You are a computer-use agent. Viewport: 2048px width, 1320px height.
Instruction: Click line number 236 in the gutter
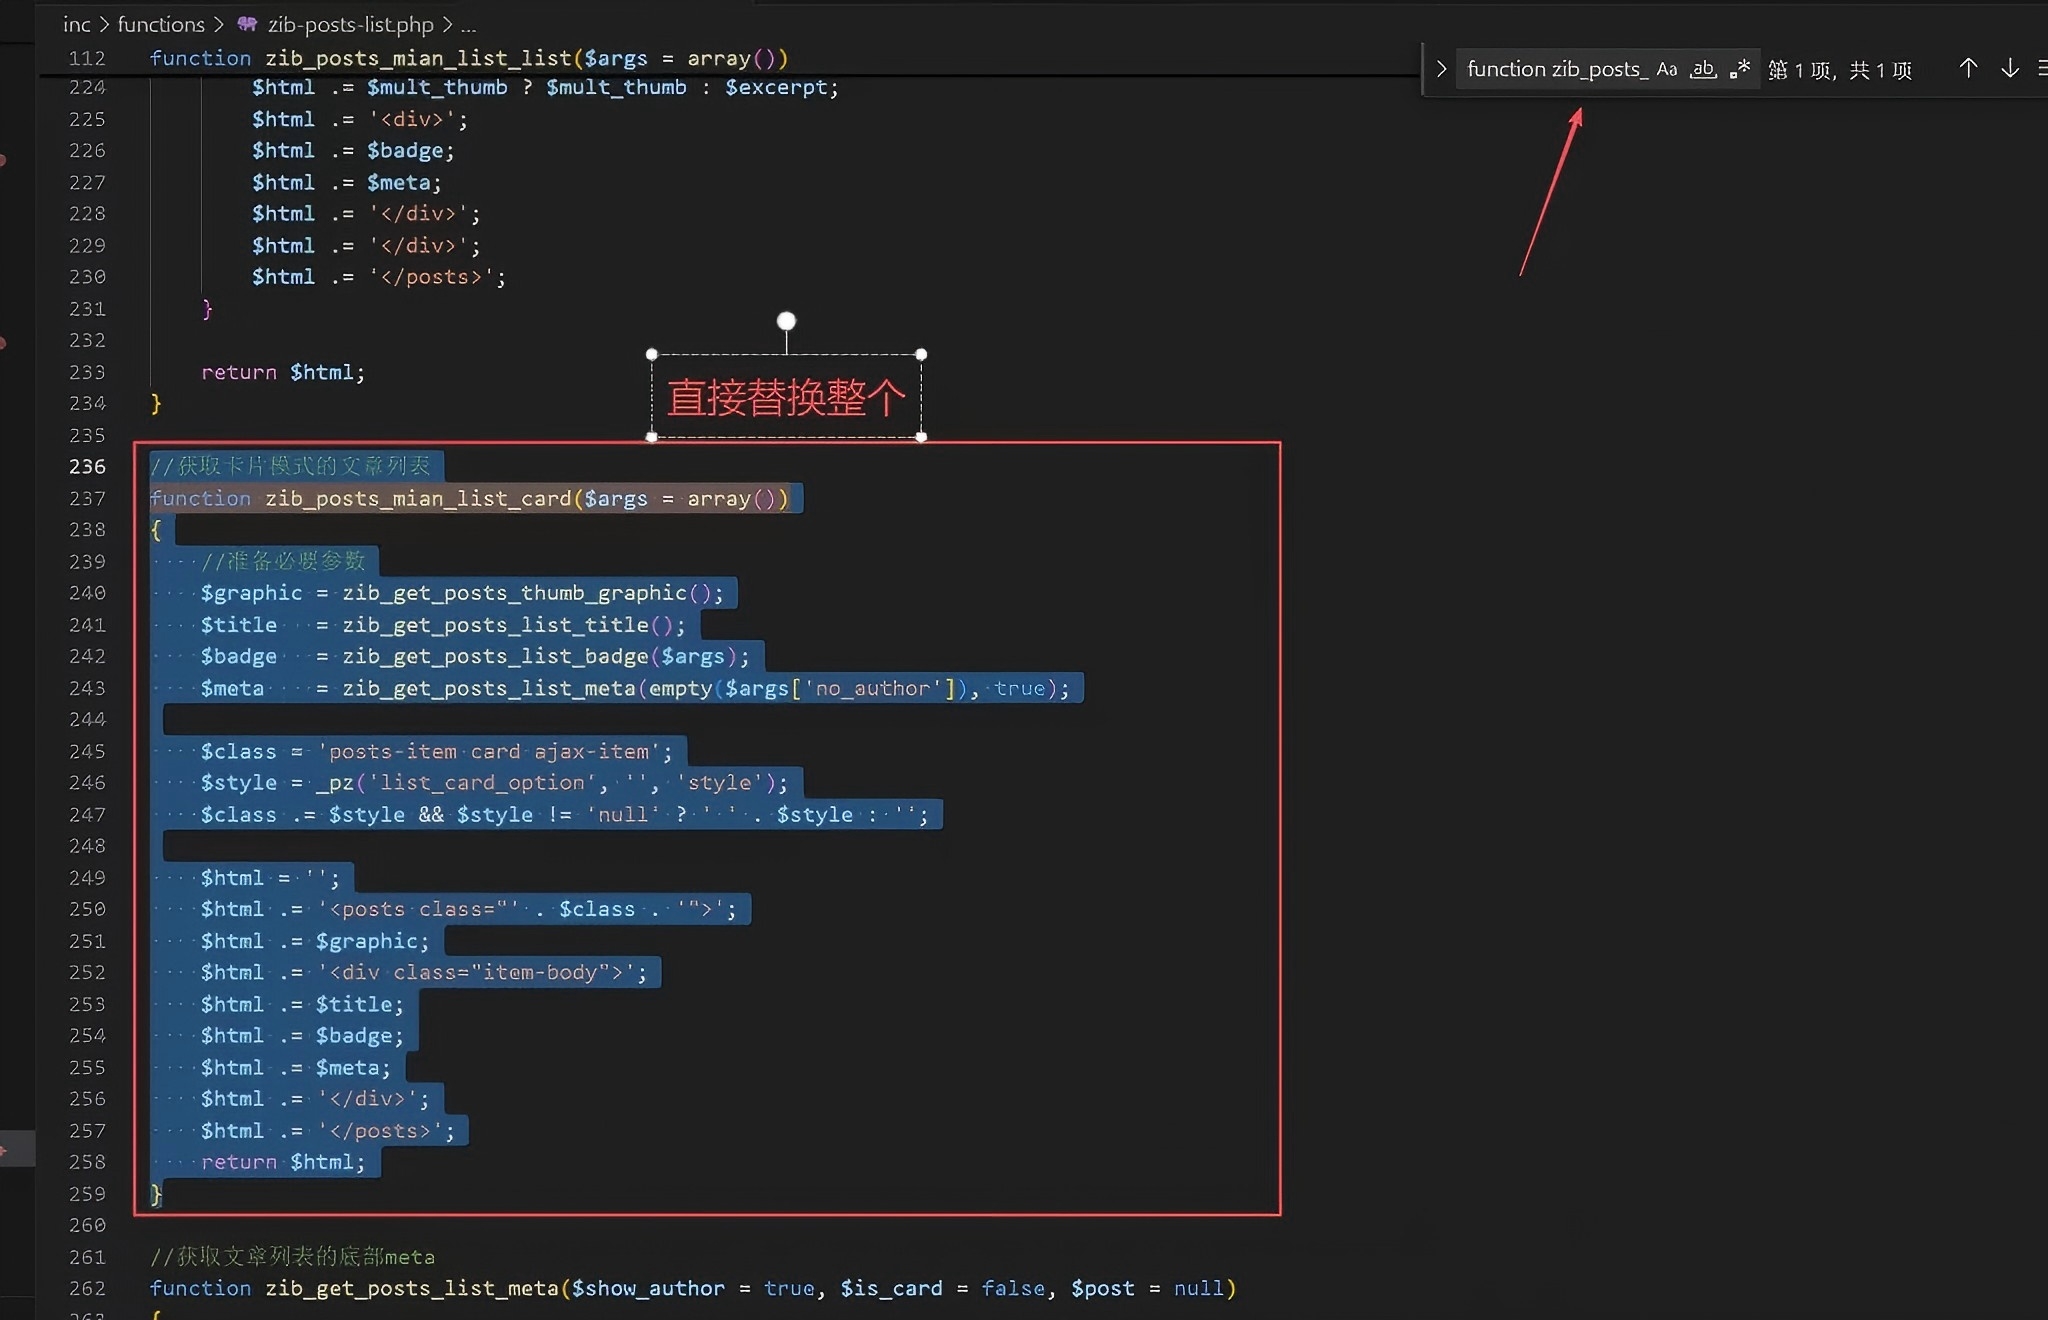coord(87,466)
